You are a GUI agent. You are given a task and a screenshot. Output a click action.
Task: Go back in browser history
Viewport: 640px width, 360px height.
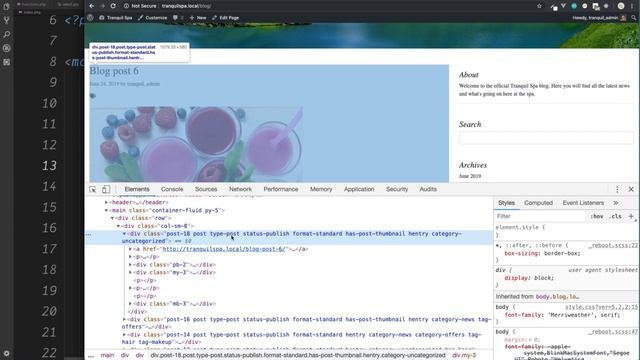coord(91,6)
